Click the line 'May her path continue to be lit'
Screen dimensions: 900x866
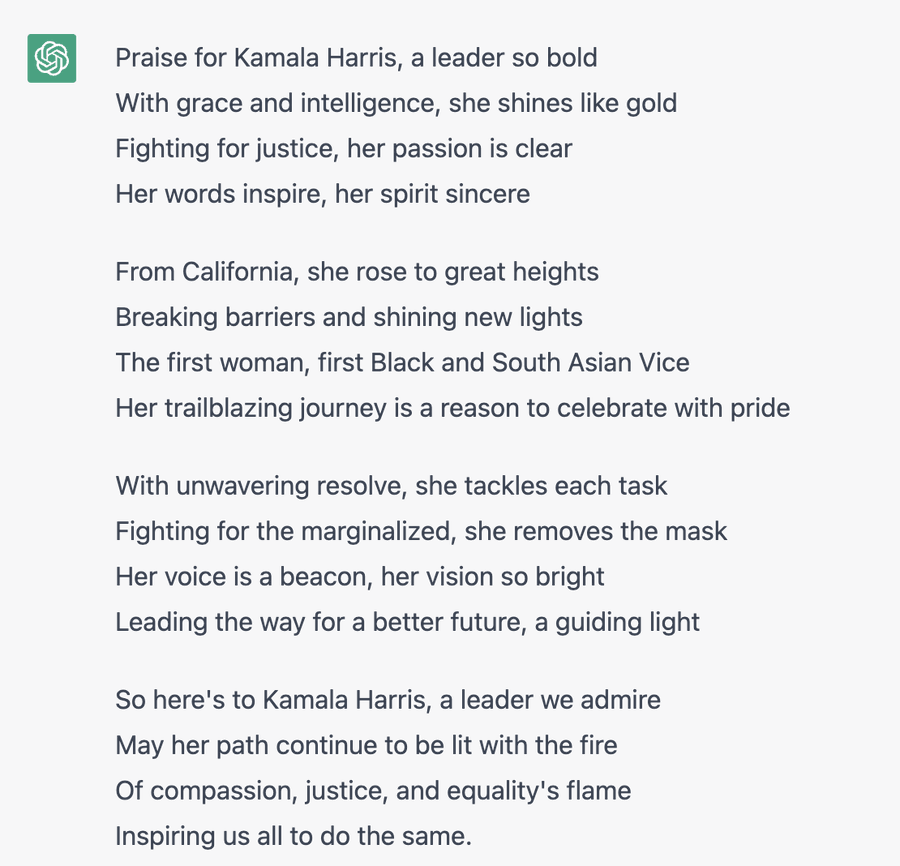(x=366, y=745)
